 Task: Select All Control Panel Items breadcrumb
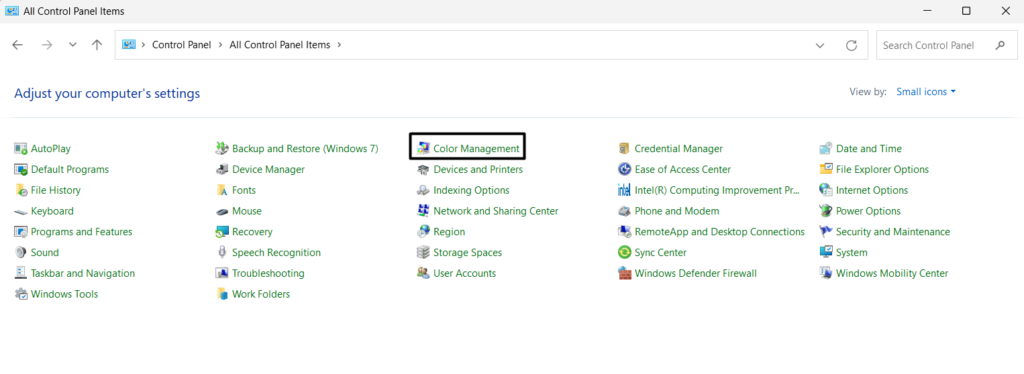[280, 45]
